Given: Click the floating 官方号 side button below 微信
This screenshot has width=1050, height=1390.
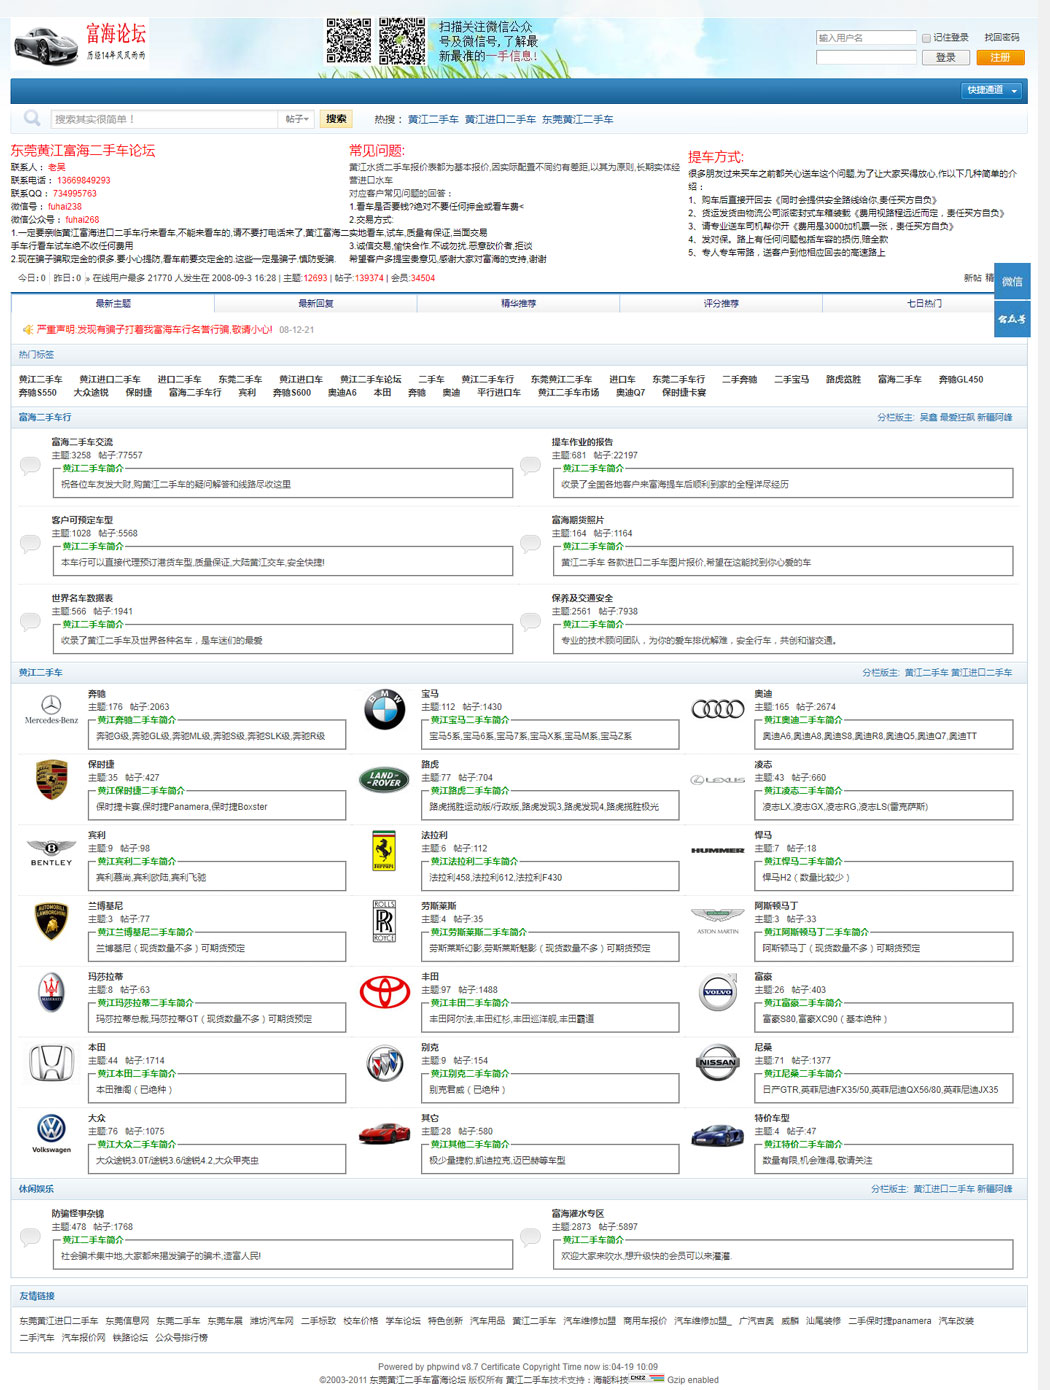Looking at the screenshot, I should (1012, 320).
